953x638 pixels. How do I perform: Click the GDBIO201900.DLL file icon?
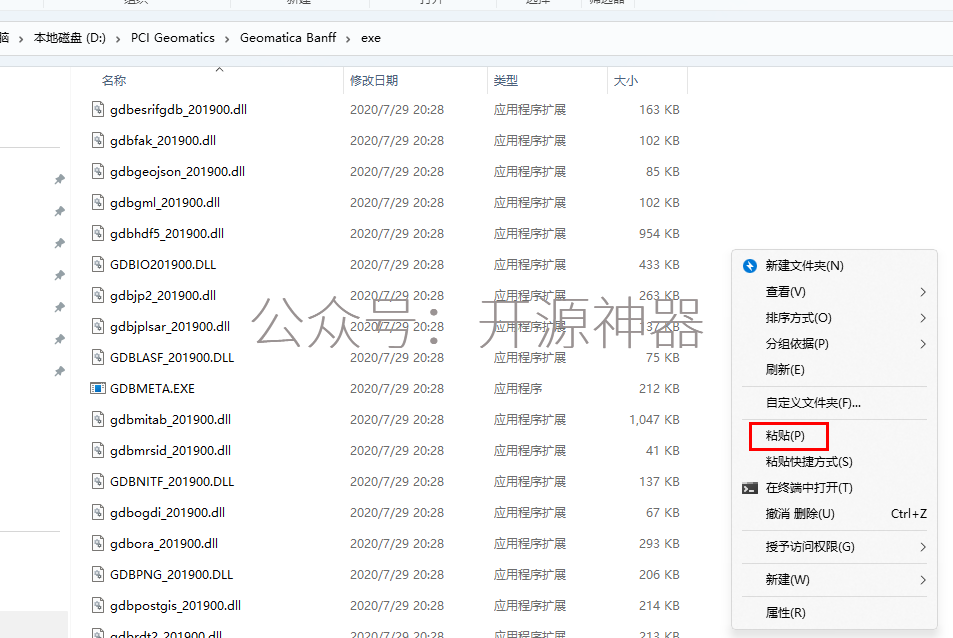(x=98, y=264)
